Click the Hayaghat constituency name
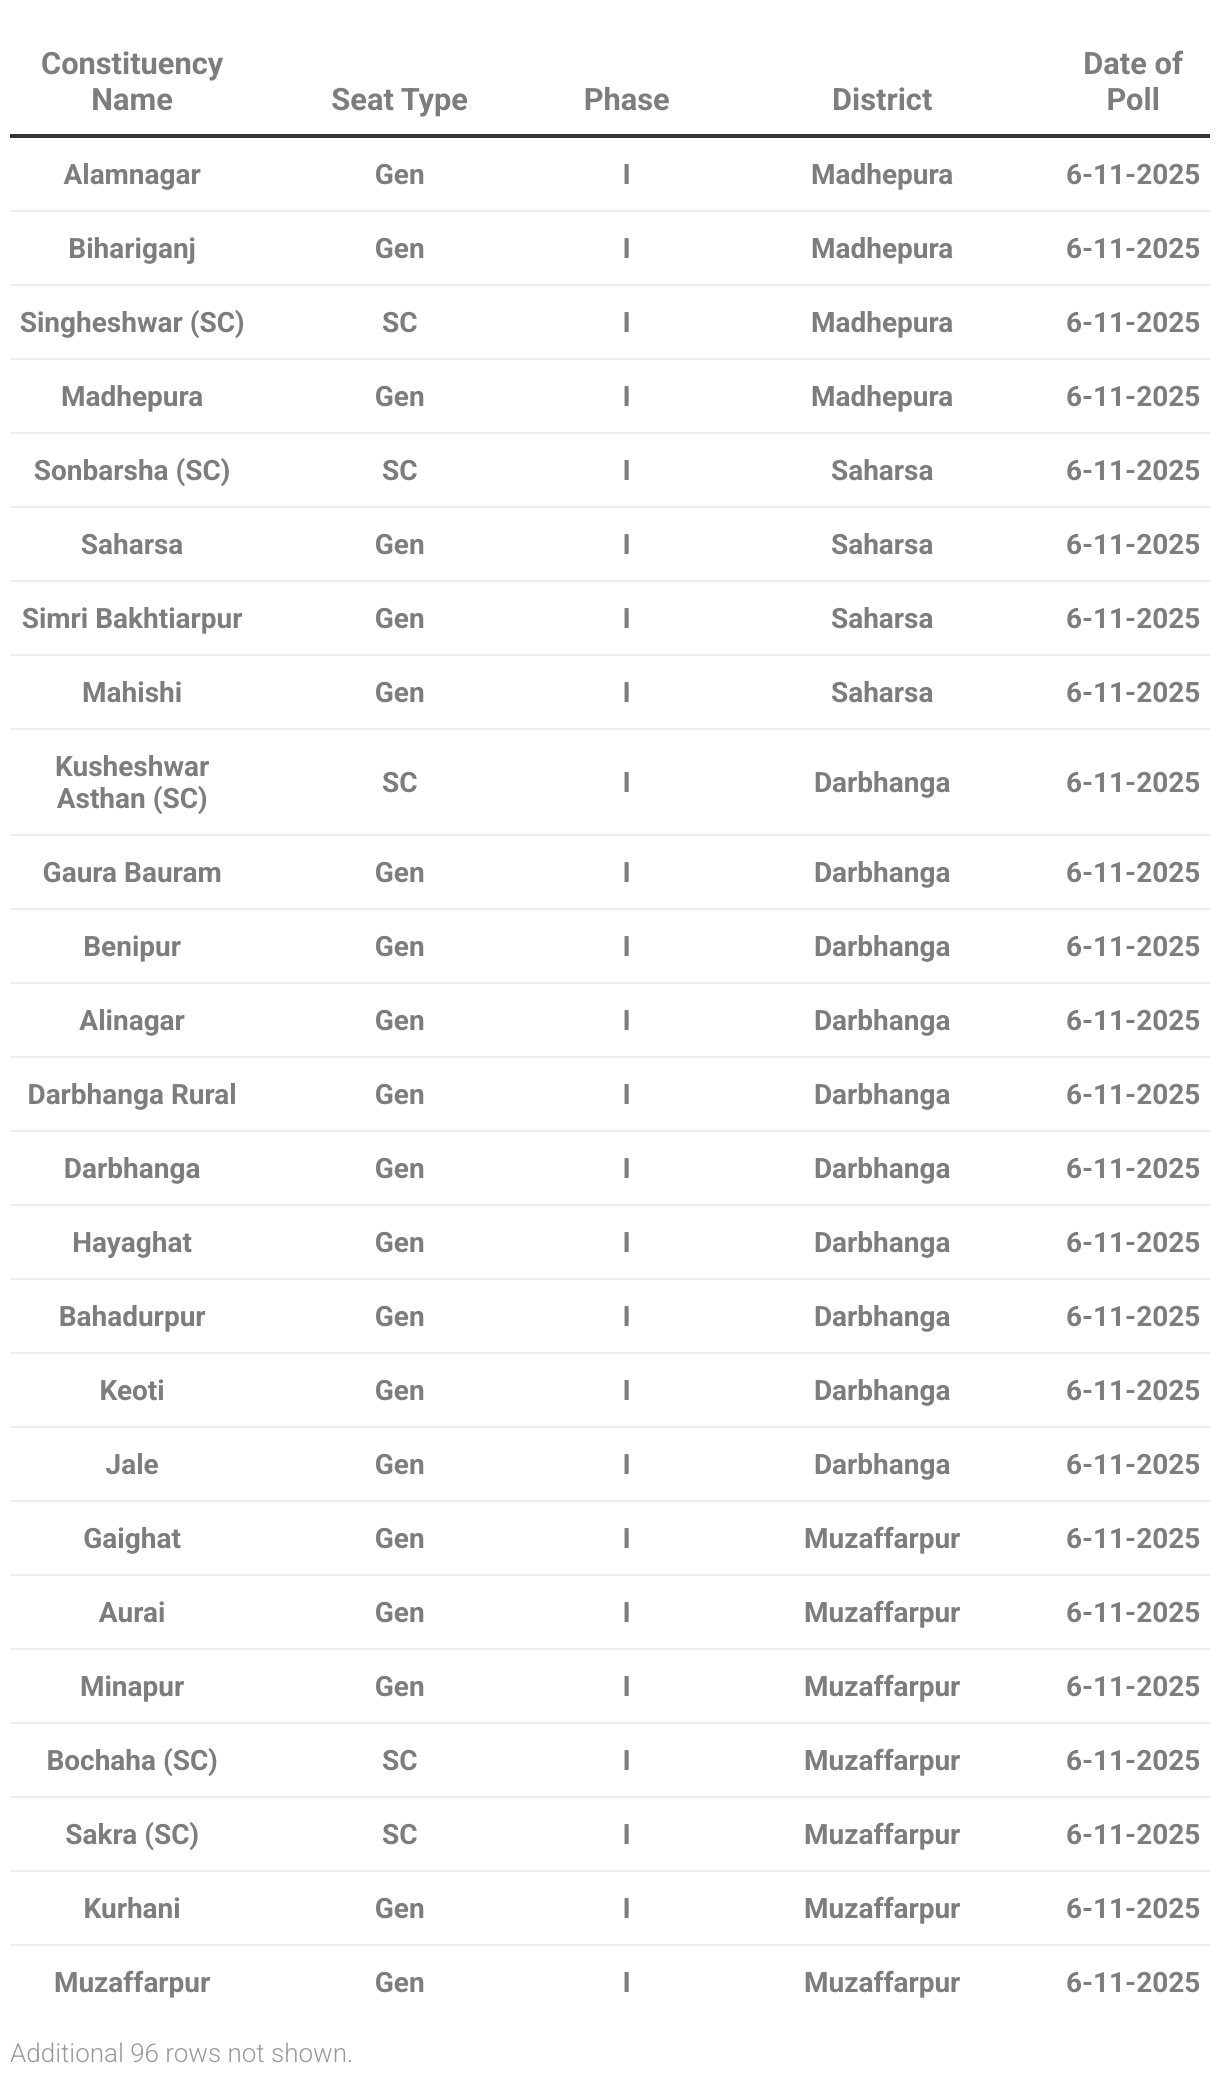 tap(132, 1242)
